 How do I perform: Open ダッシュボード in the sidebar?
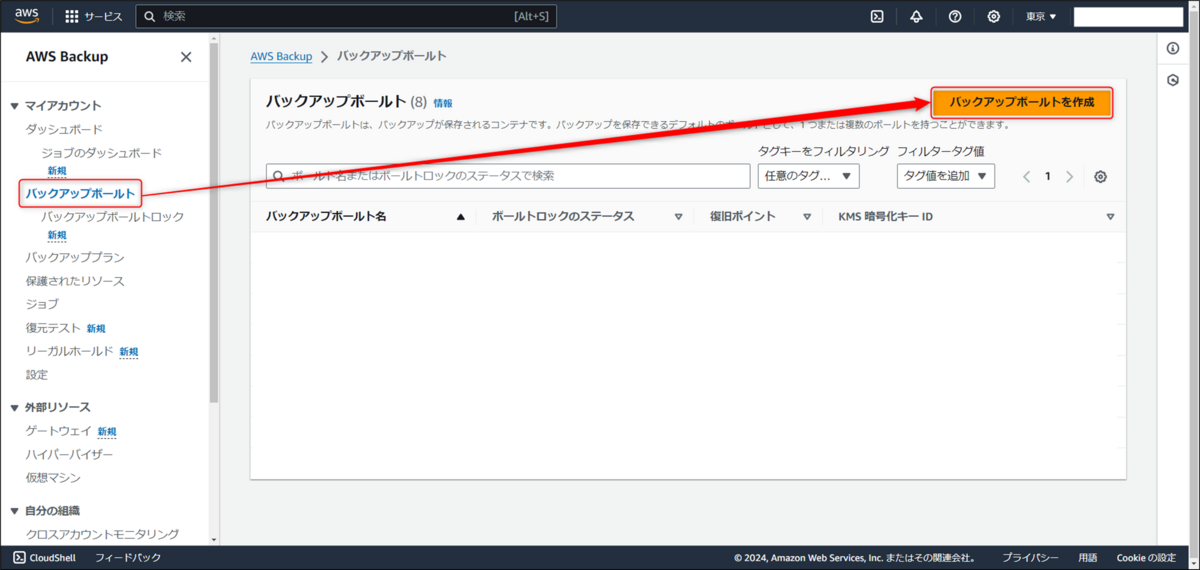click(x=64, y=130)
